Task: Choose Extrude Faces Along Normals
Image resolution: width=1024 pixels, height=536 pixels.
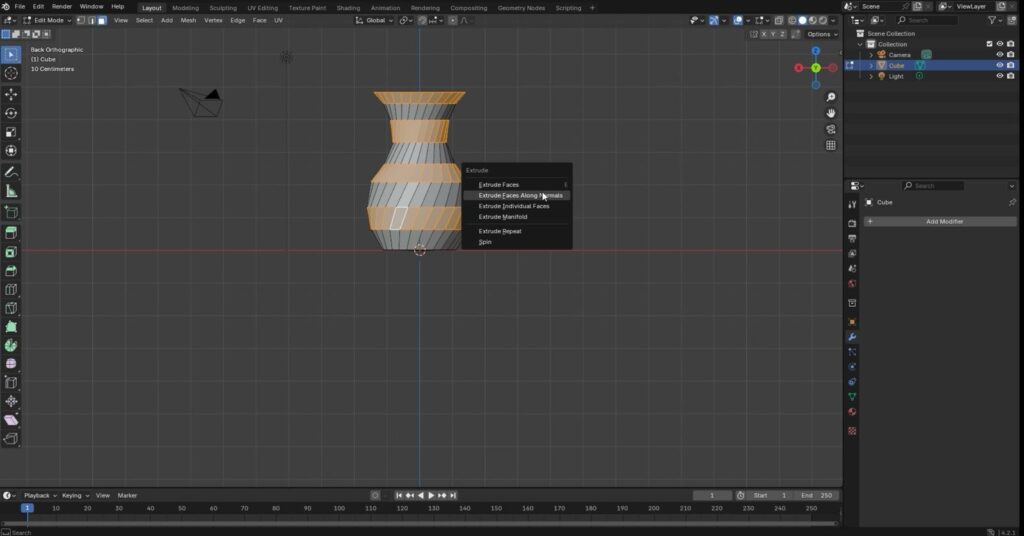Action: coord(520,195)
